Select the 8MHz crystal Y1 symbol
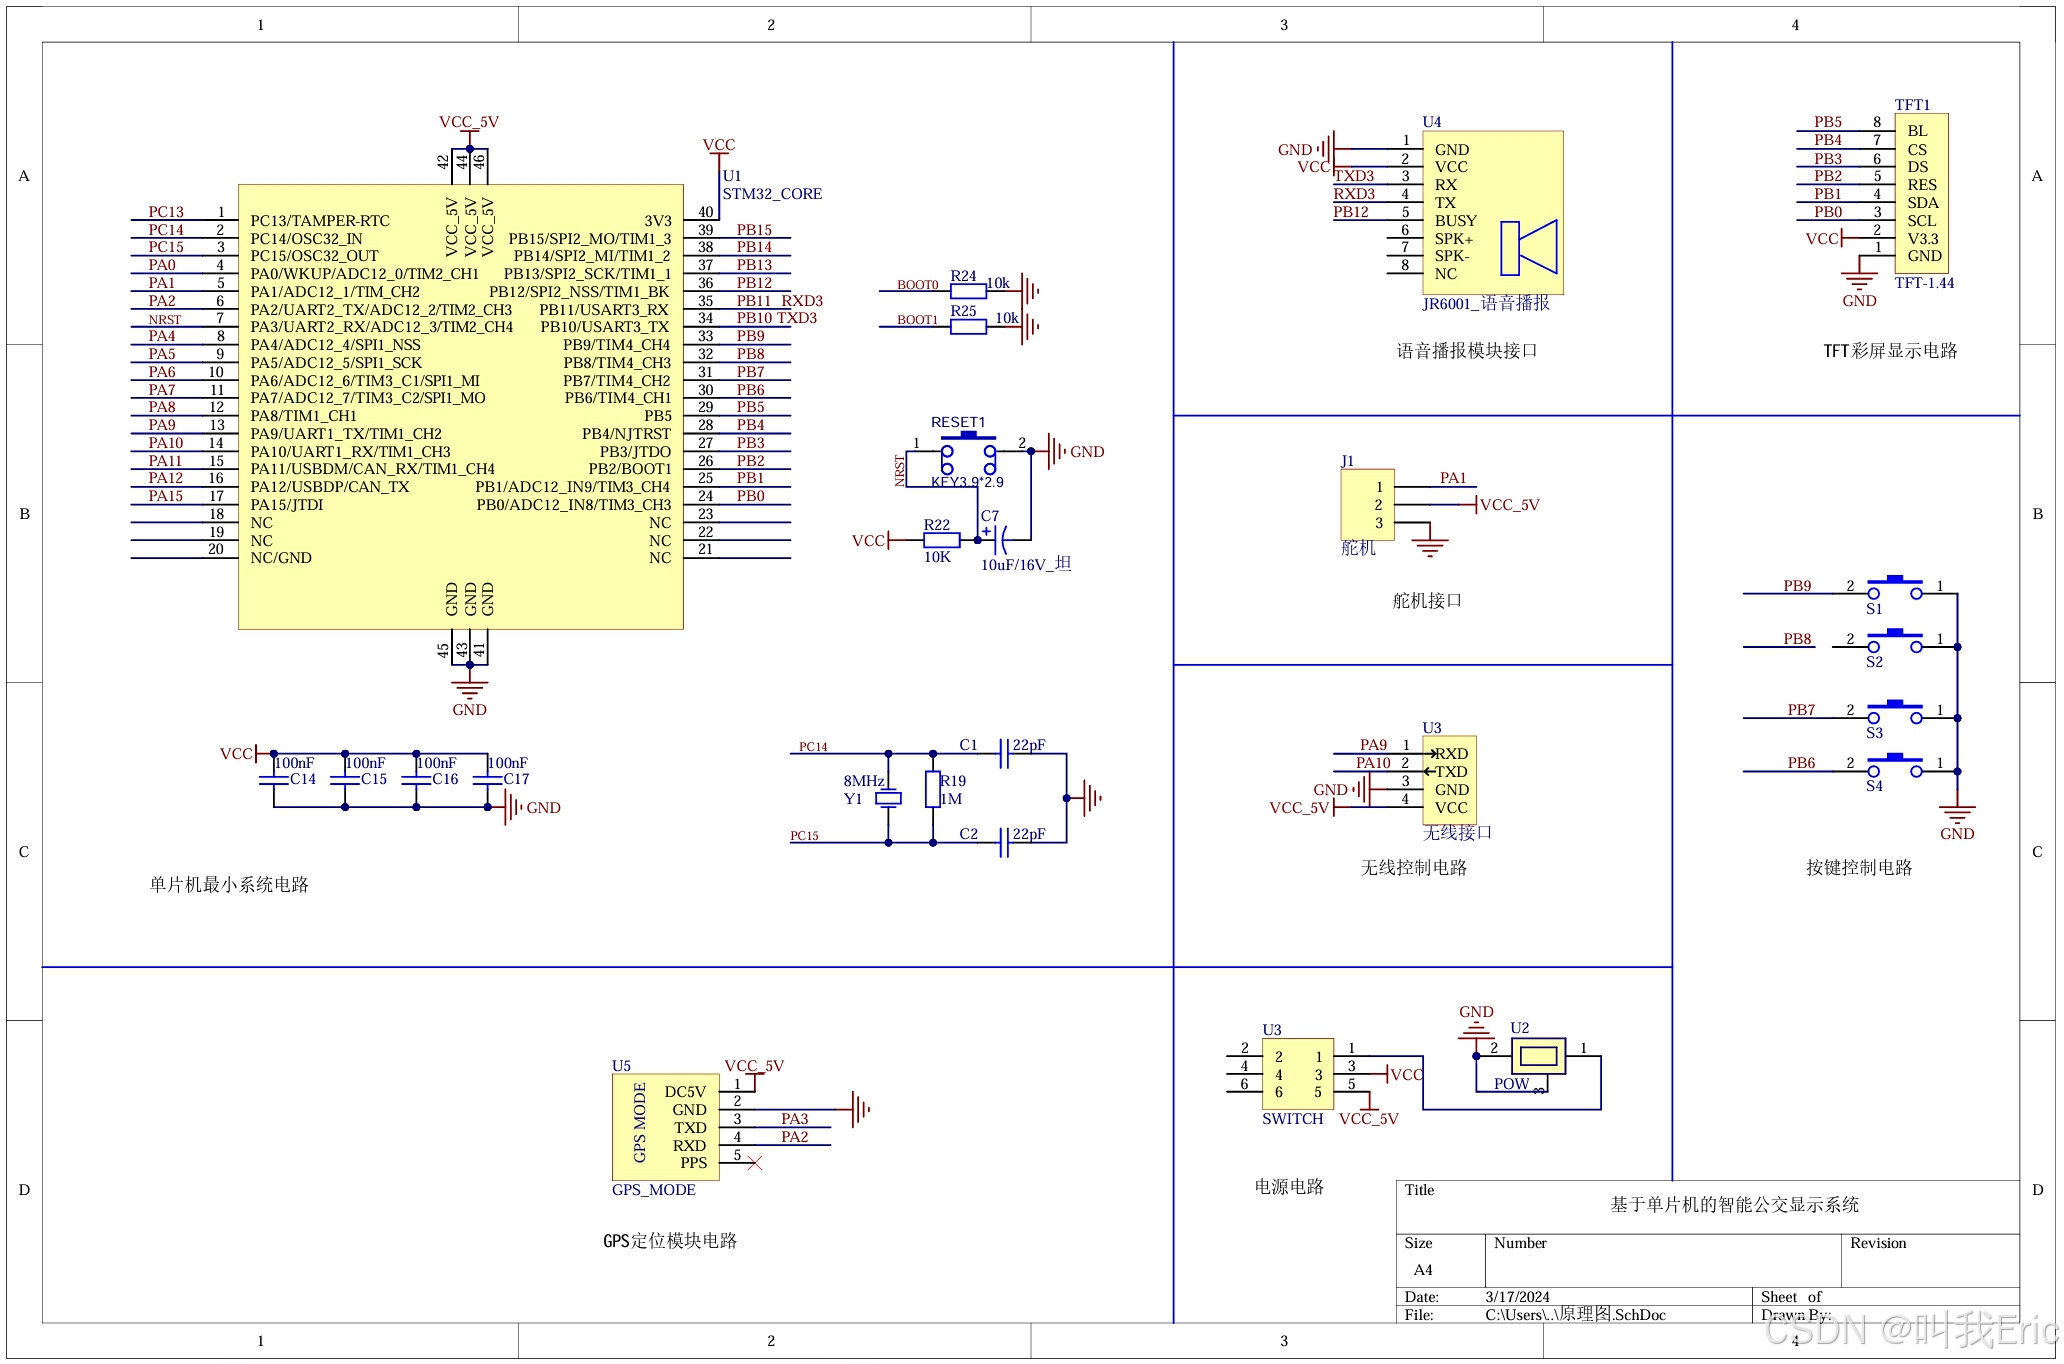Screen dimensions: 2064x1364 point(888,798)
